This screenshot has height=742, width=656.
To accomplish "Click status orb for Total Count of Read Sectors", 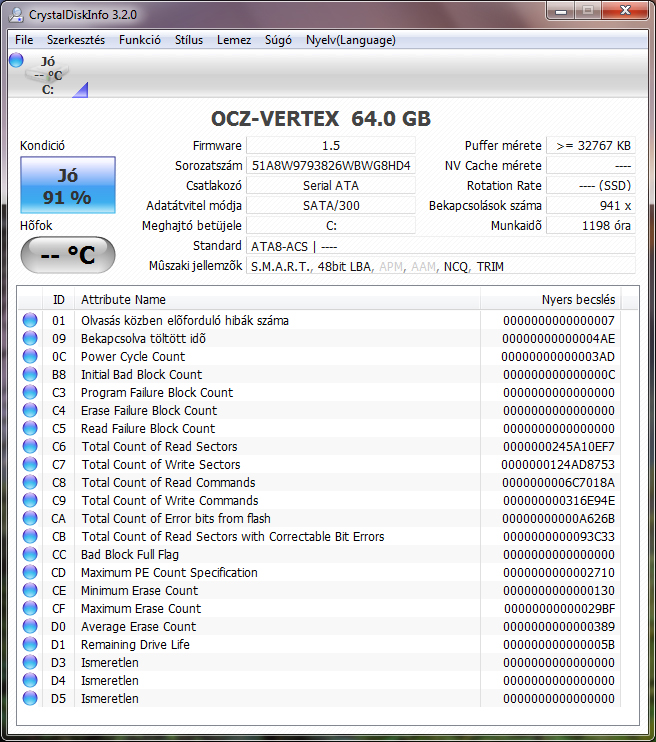I will (30, 446).
